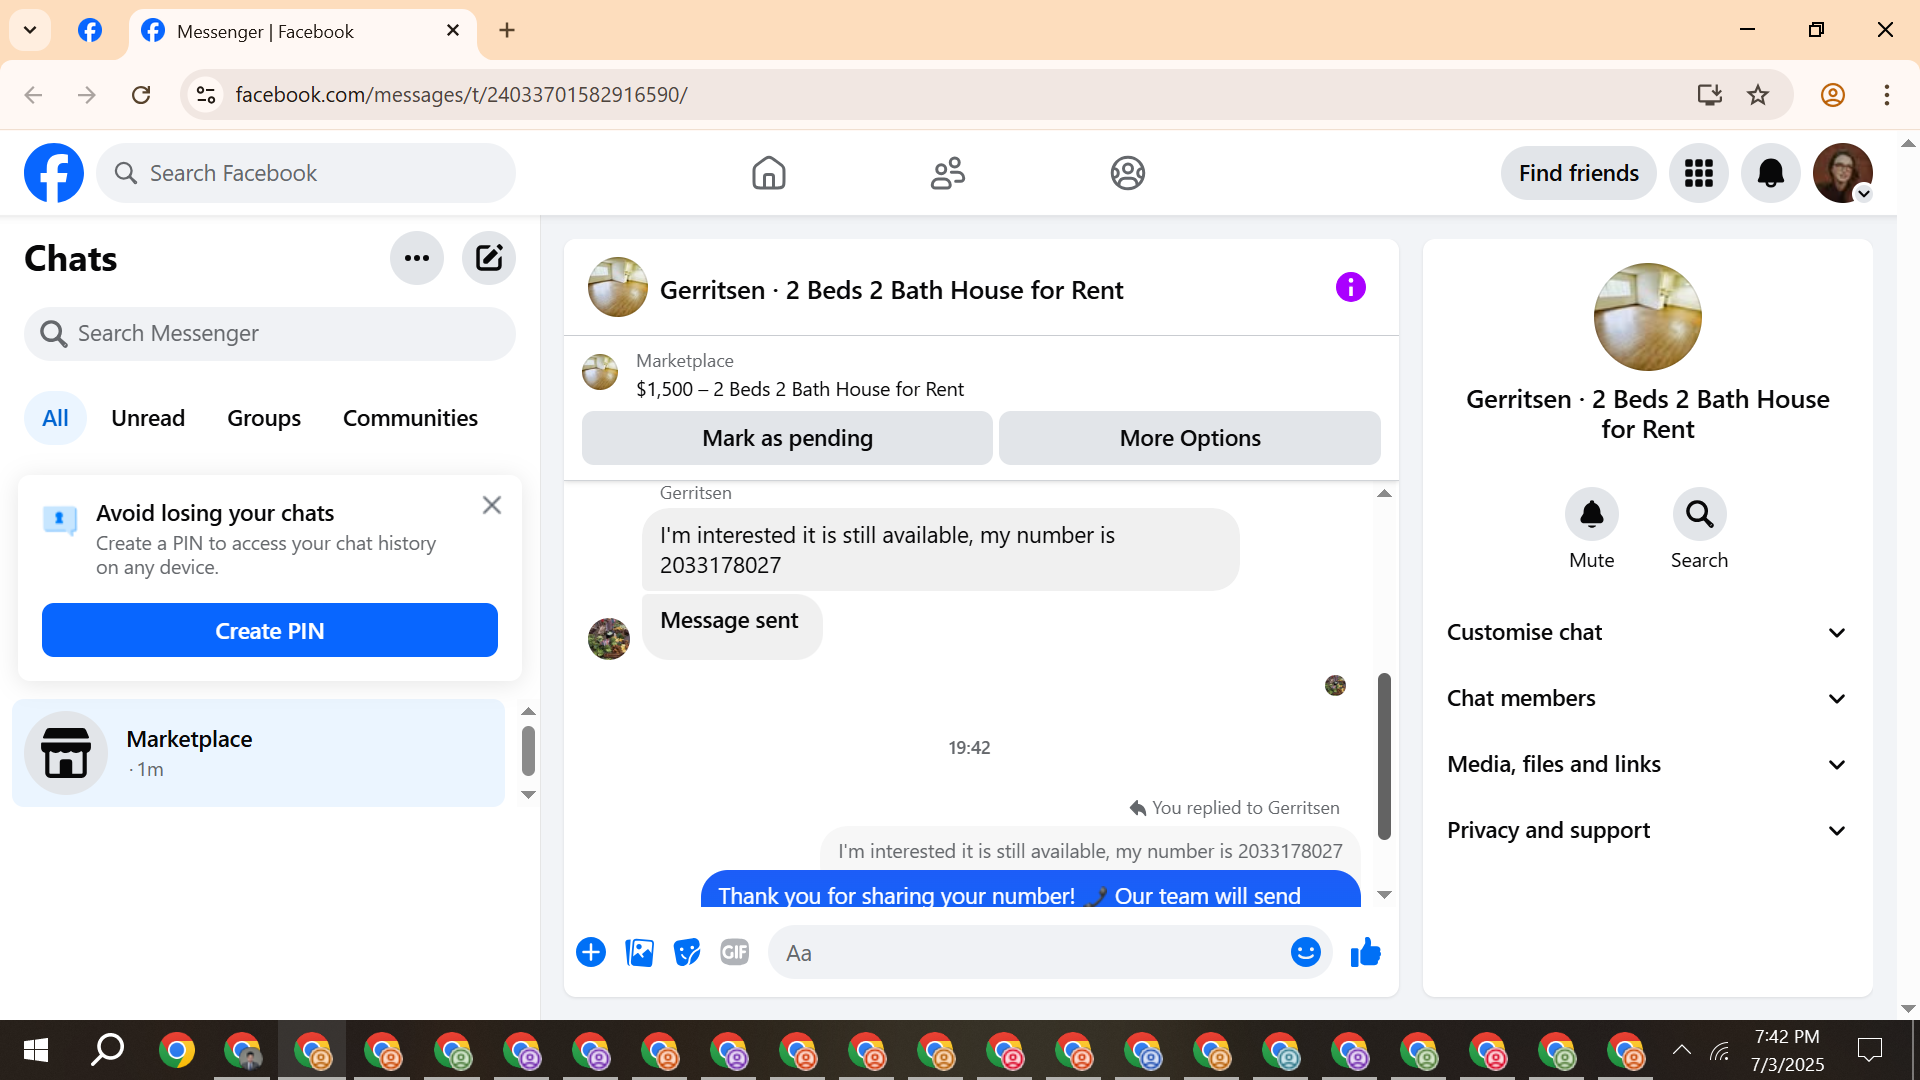Viewport: 1920px width, 1080px height.
Task: Dismiss the Avoid losing your chats card
Action: 491,505
